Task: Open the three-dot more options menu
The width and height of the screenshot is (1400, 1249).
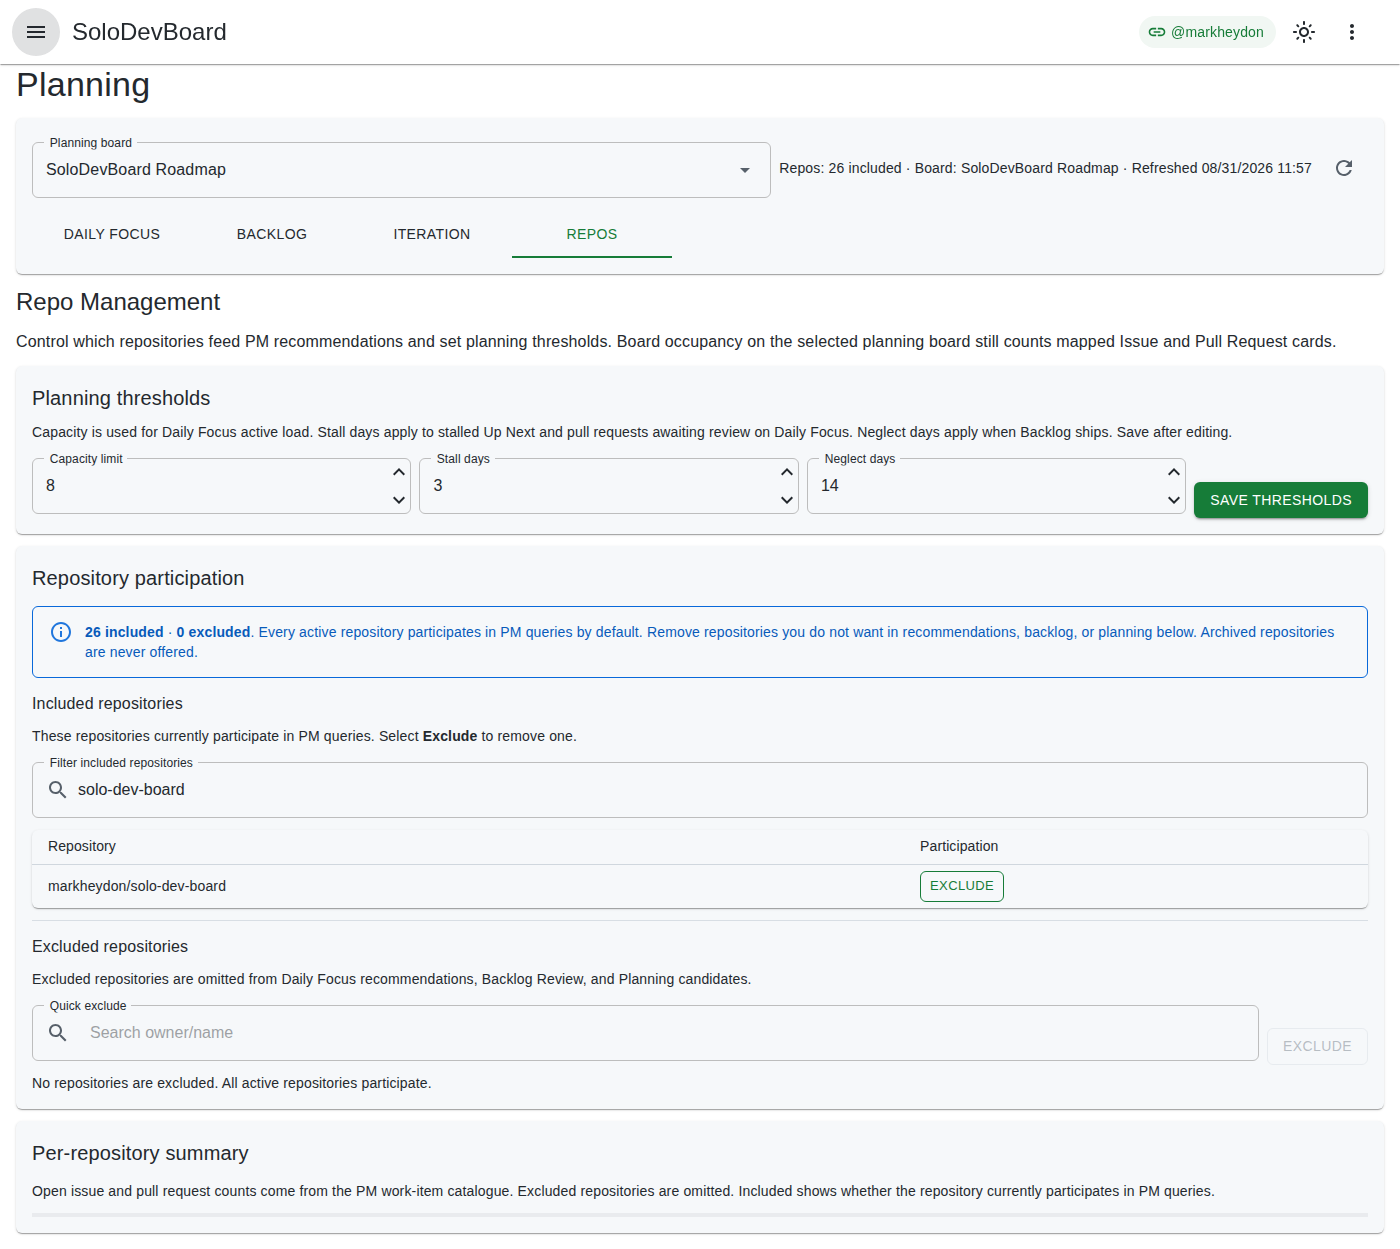Action: (1352, 32)
